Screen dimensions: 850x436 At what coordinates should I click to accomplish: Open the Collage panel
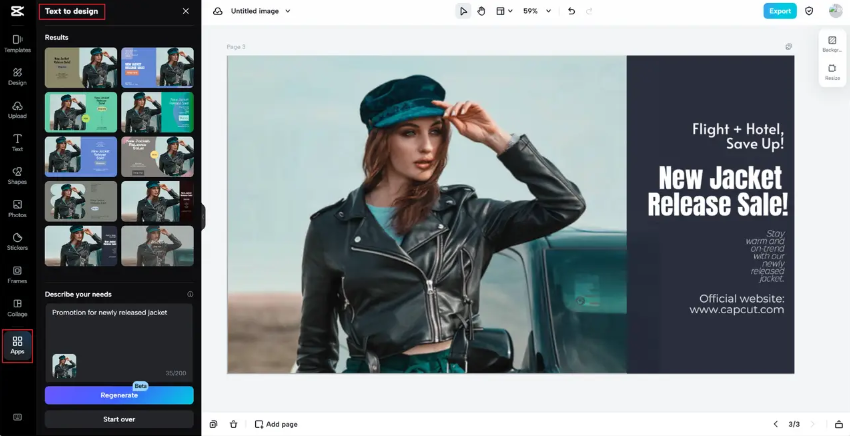click(17, 308)
